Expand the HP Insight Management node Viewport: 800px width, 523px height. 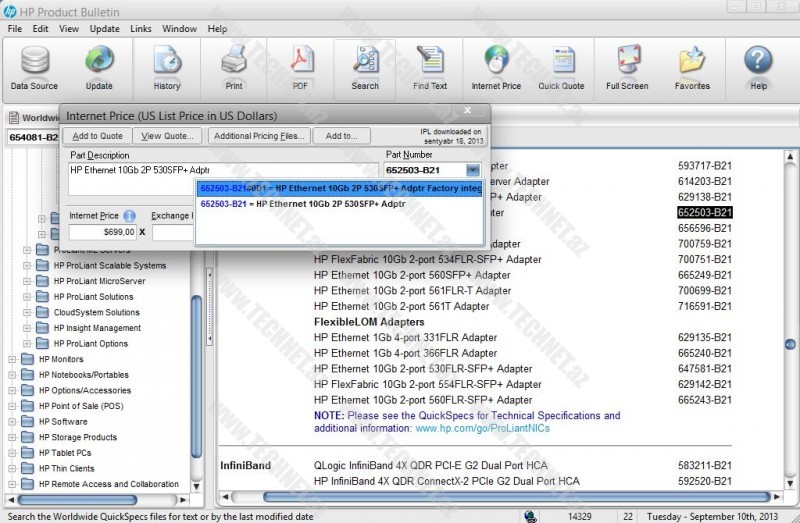pyautogui.click(x=27, y=328)
